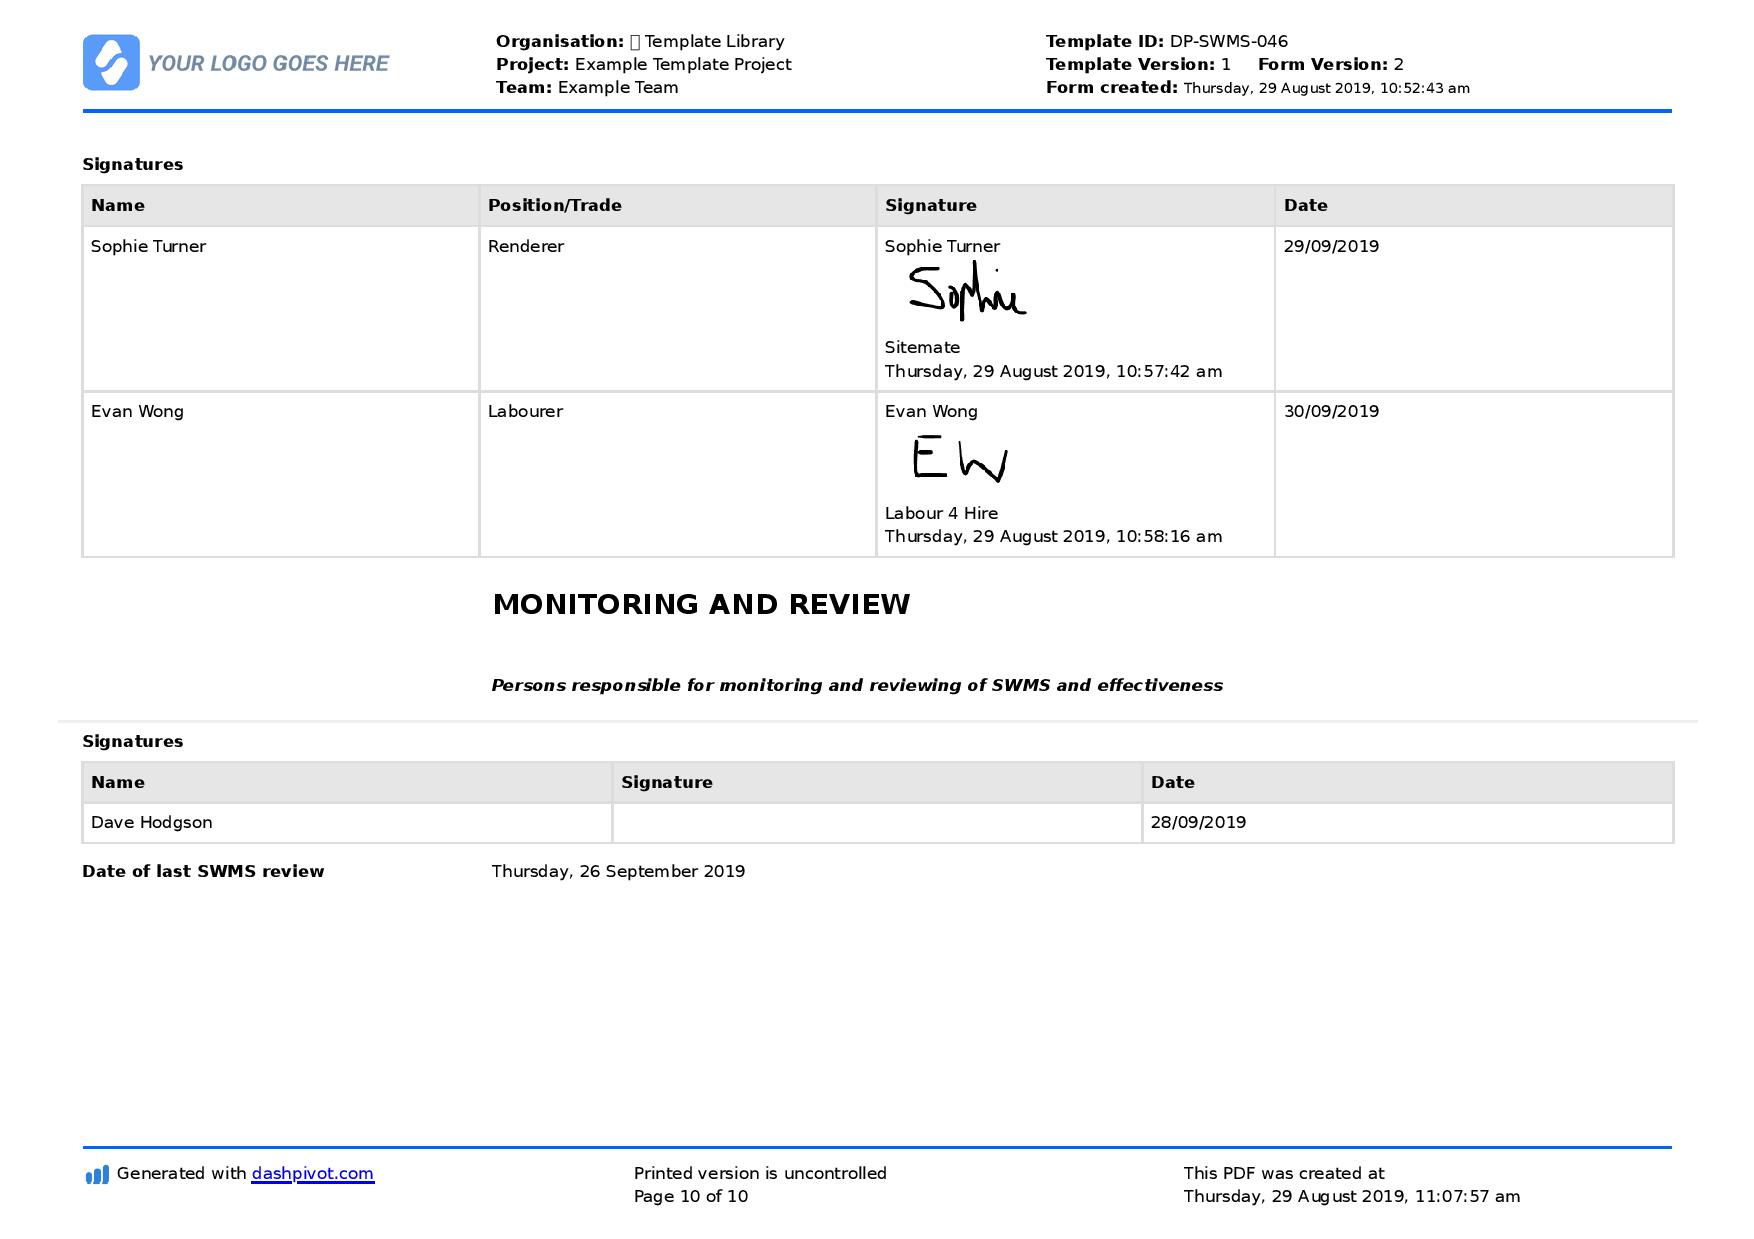Click Sophie's handwritten signature image
Viewport: 1754px width, 1239px height.
(966, 291)
